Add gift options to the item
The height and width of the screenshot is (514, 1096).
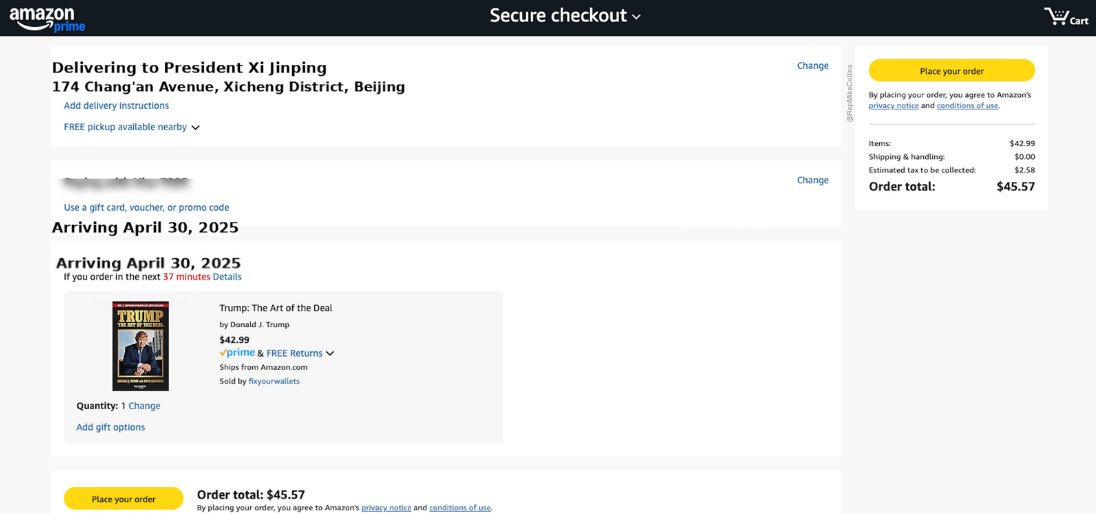[110, 427]
